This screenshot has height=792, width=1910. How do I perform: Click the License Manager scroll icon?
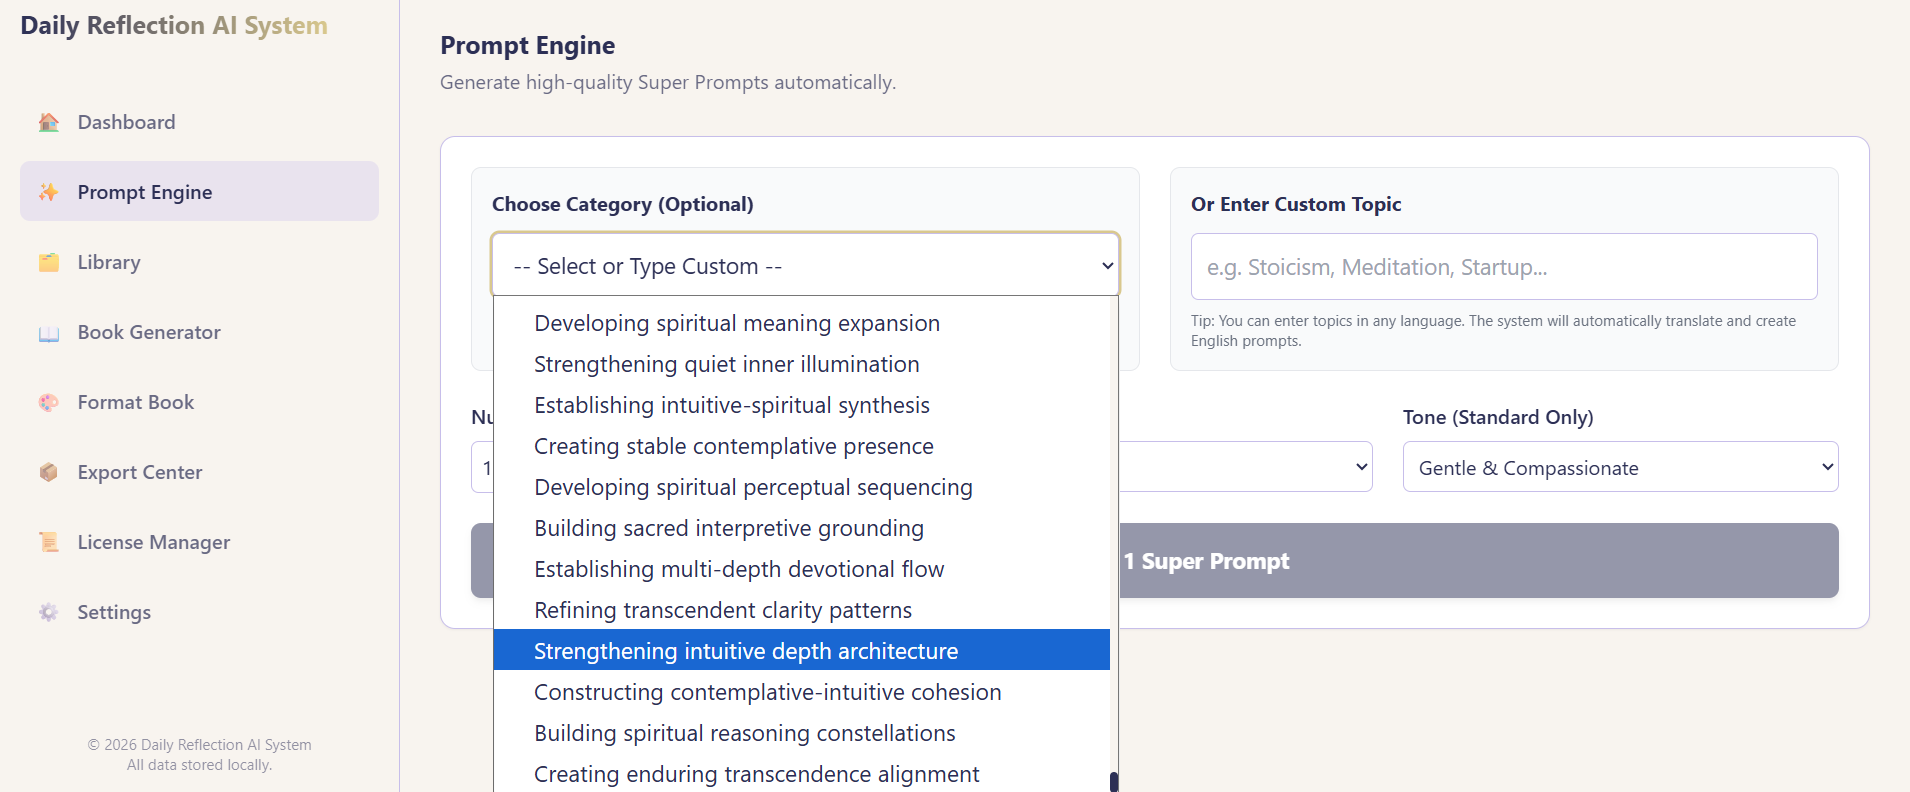pyautogui.click(x=49, y=542)
